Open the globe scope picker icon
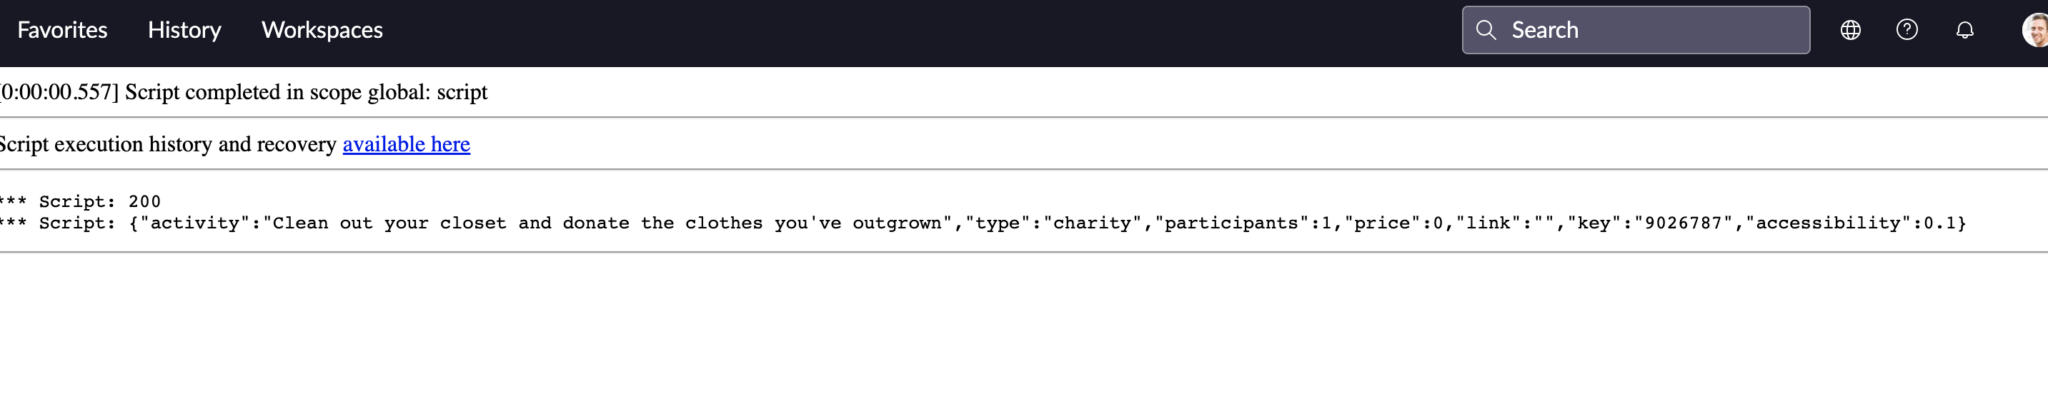 click(1850, 30)
